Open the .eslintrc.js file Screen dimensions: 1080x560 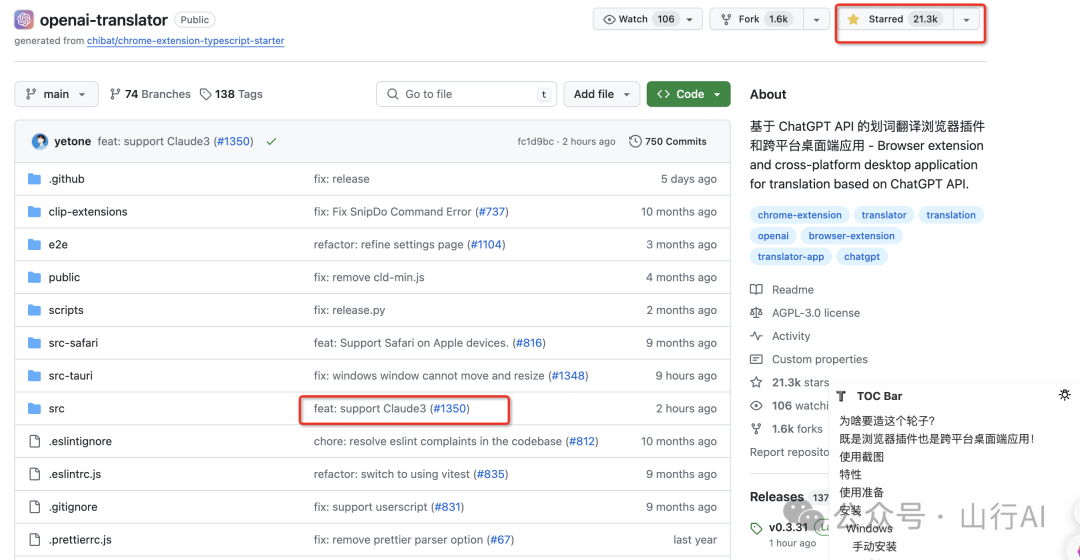[75, 474]
